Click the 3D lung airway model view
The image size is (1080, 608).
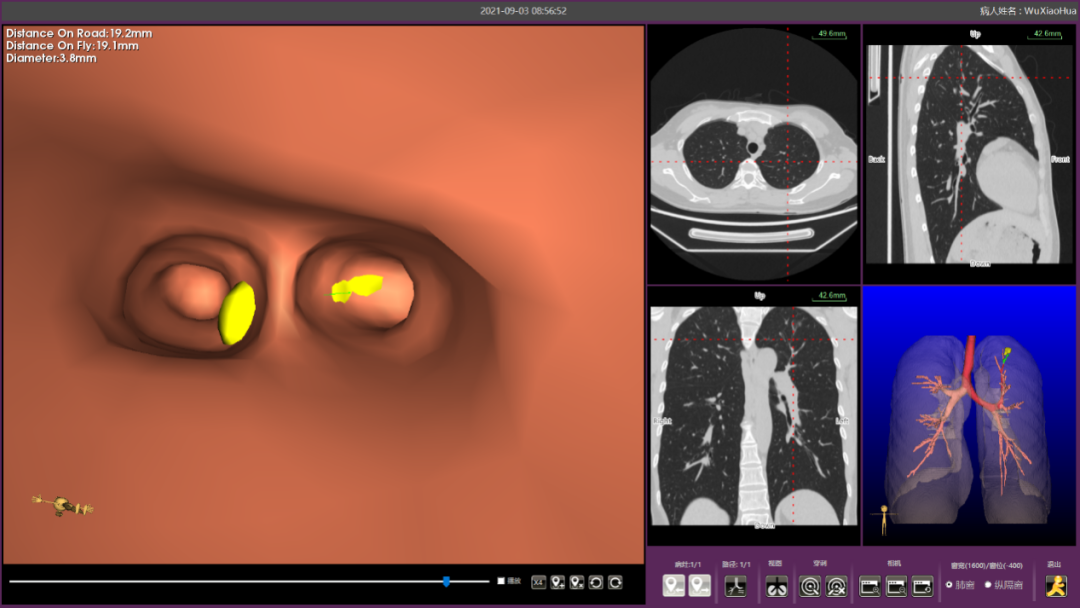(x=969, y=416)
